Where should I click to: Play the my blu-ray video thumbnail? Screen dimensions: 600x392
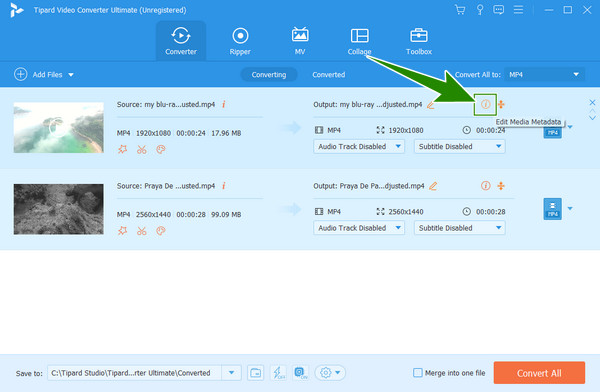click(59, 127)
